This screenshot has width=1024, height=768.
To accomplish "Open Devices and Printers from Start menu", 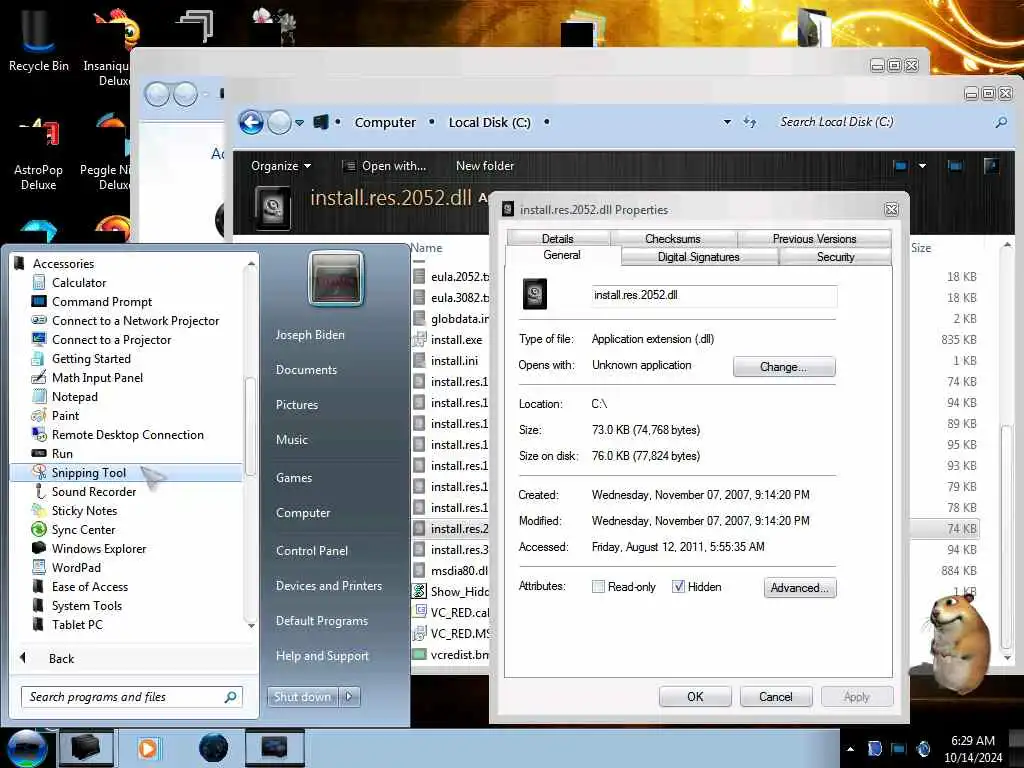I will 328,586.
